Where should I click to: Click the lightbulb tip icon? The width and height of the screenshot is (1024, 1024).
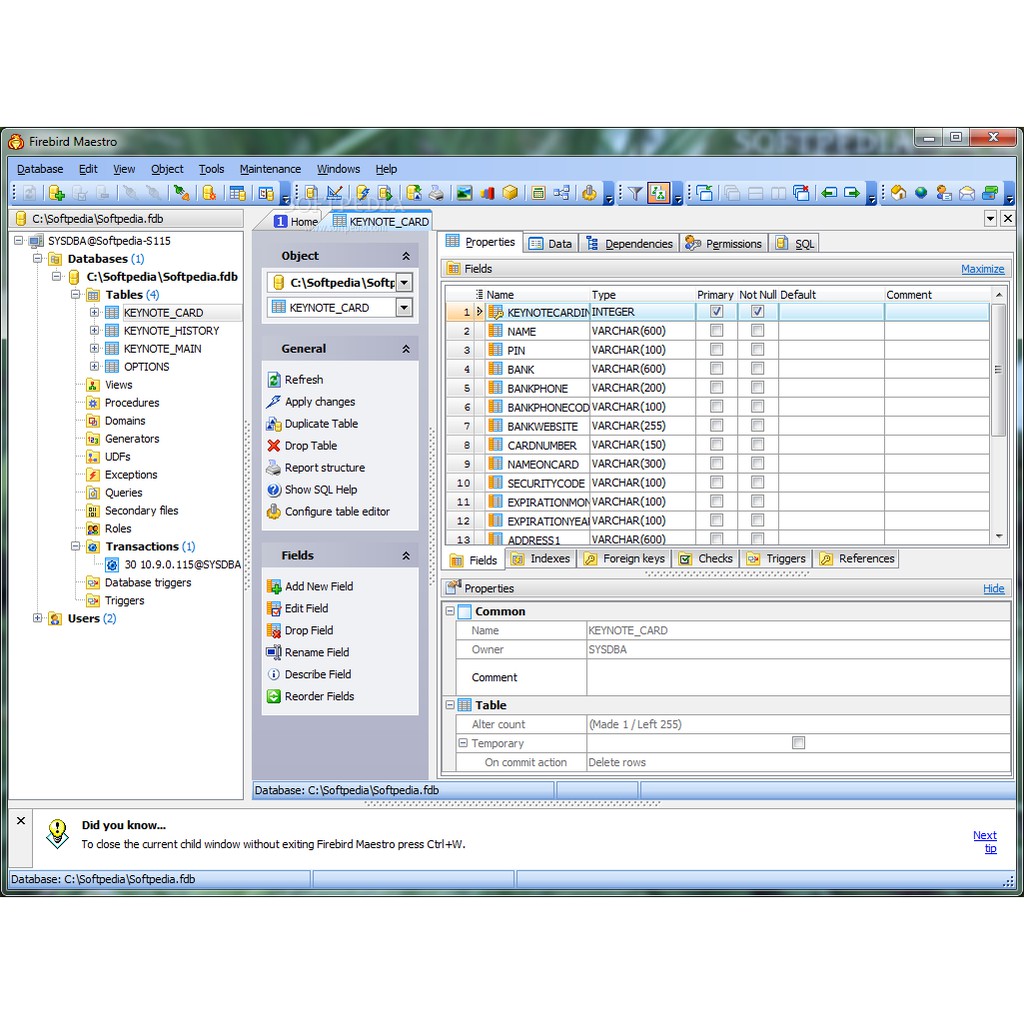coord(57,834)
